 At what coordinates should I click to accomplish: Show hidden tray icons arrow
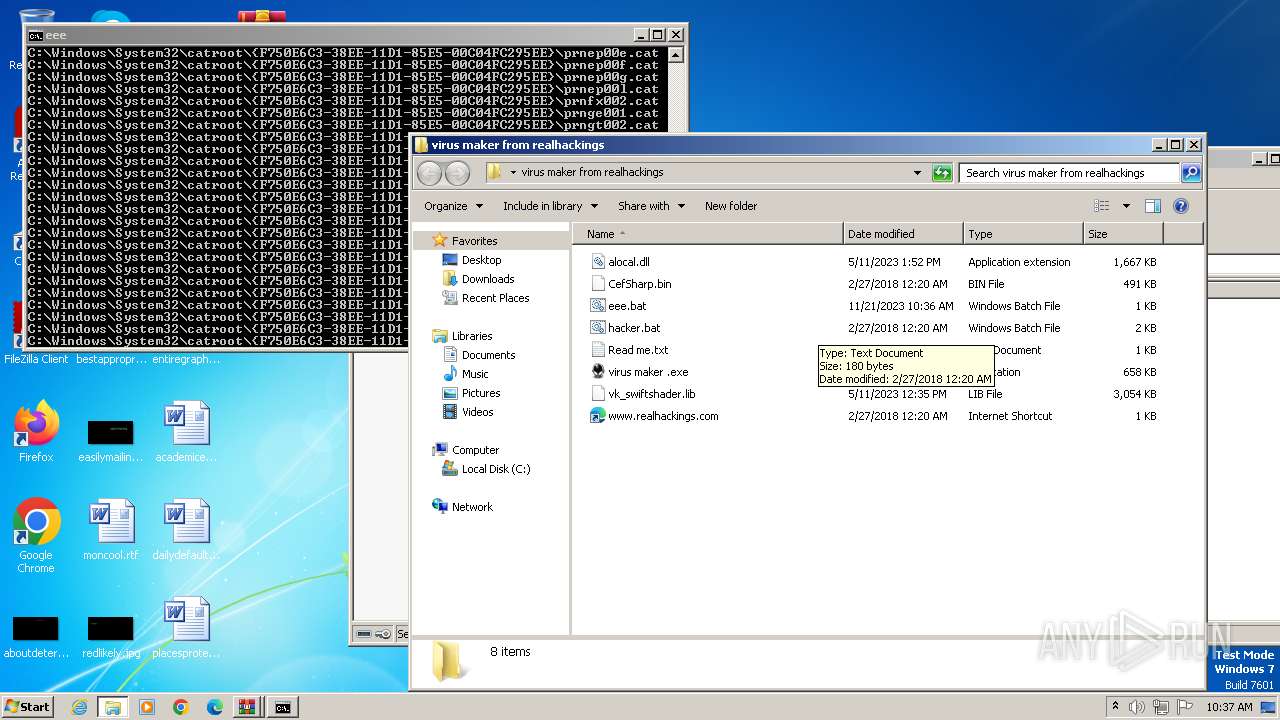pos(1116,706)
